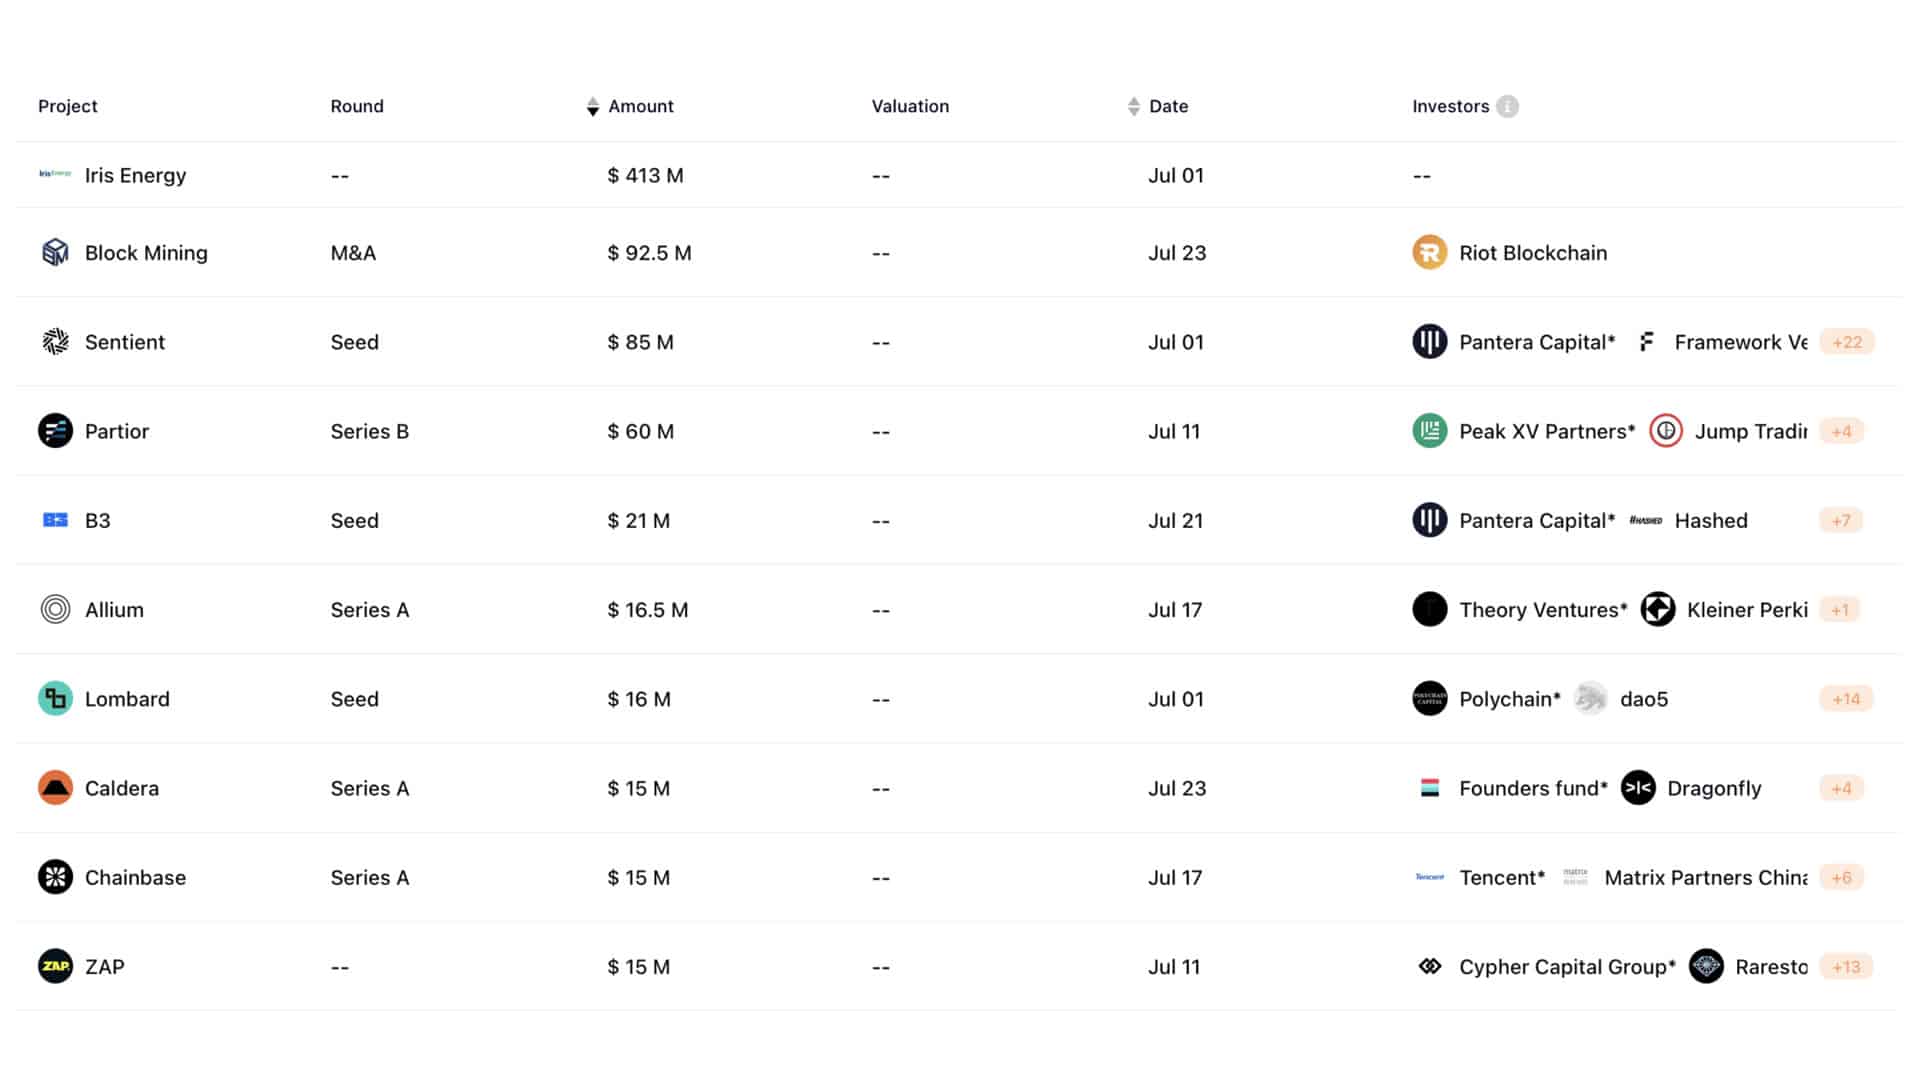Viewport: 1920px width, 1080px height.
Task: Click the dao5 investor logo
Action: click(1590, 698)
